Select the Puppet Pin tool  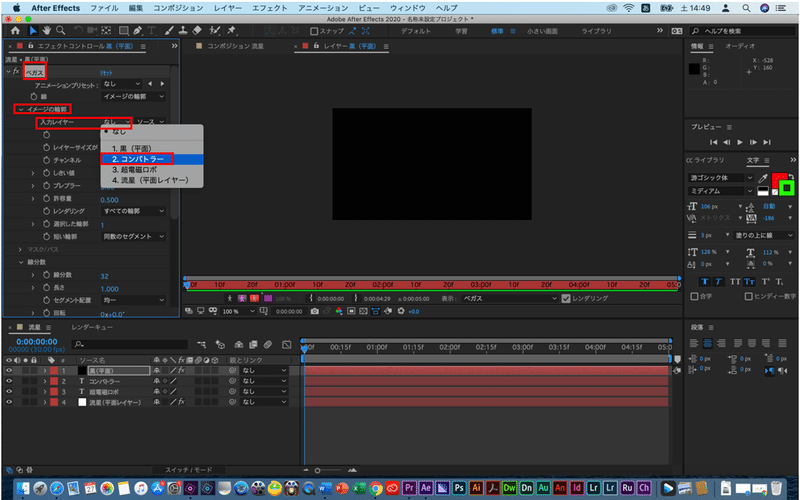coord(231,31)
